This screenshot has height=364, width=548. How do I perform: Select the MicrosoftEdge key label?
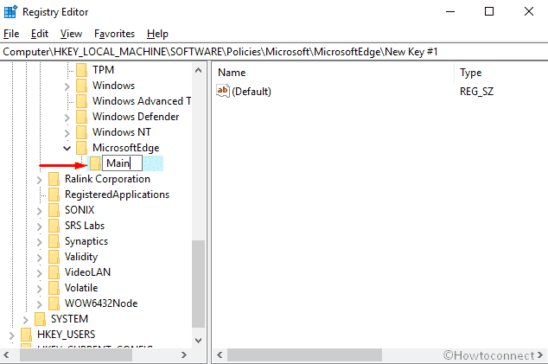[x=126, y=148]
